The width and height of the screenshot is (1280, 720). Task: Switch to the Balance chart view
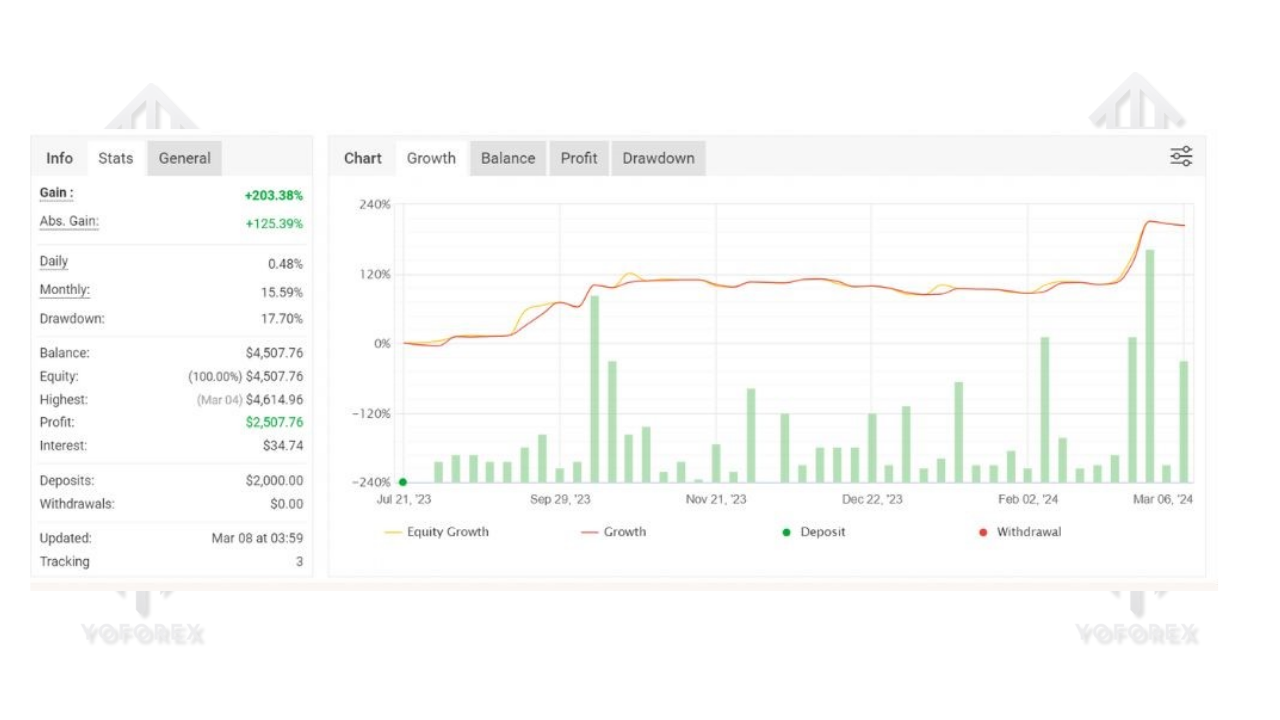click(x=507, y=158)
